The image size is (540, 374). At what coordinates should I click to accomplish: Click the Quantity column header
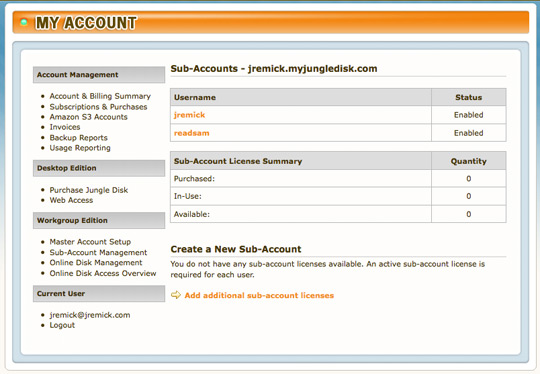click(x=469, y=161)
